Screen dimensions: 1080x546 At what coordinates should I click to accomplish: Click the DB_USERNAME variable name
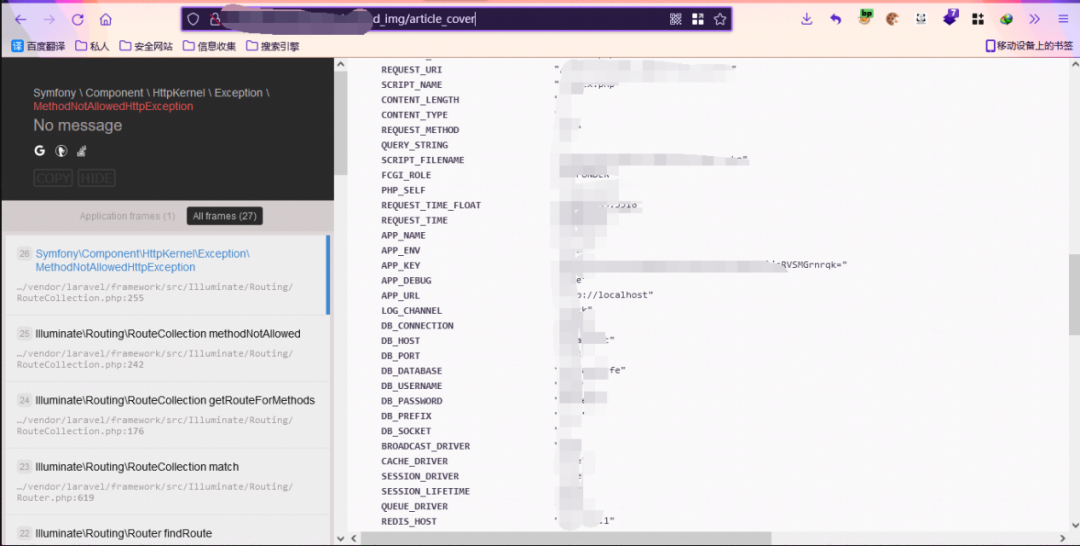pyautogui.click(x=411, y=386)
